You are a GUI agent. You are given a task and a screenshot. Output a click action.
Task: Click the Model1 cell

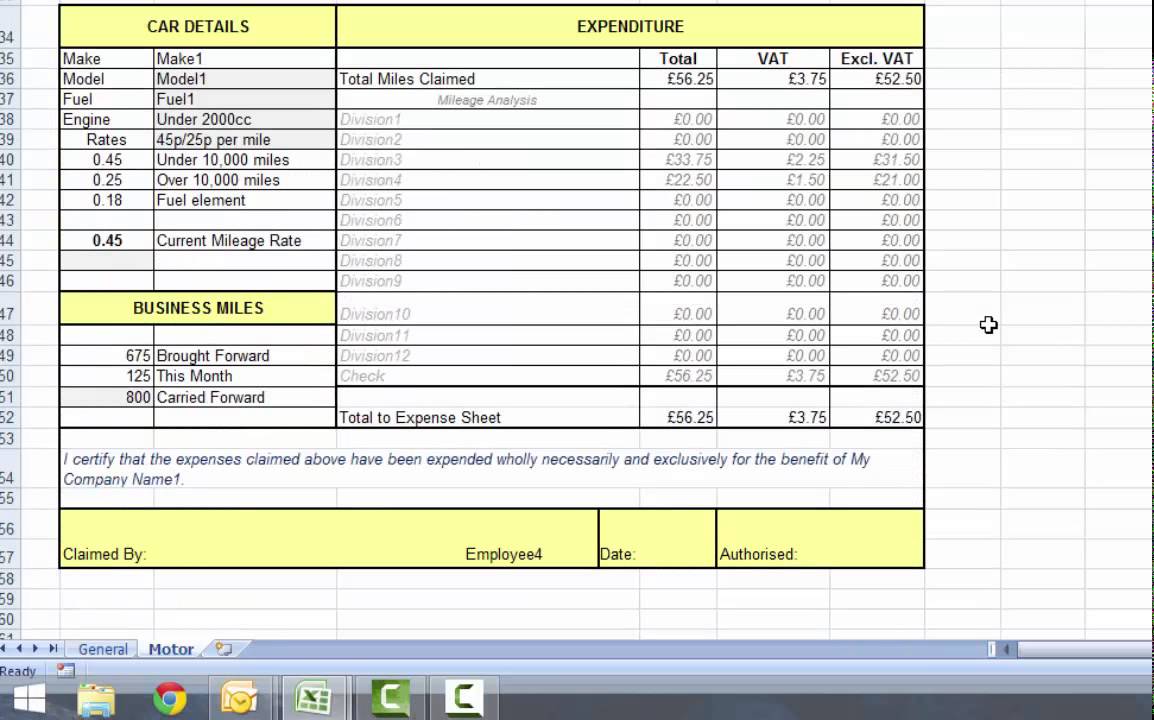pyautogui.click(x=244, y=79)
